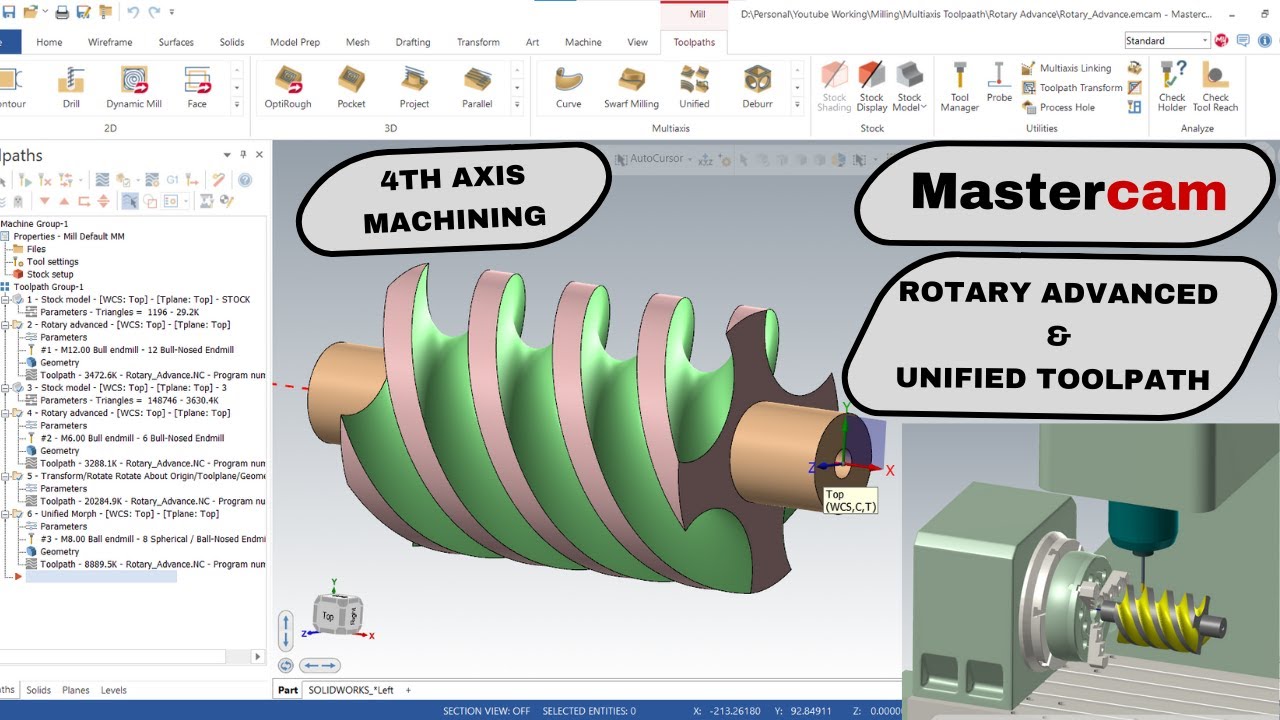Launch the Probe utility
This screenshot has height=720, width=1280.
coord(999,83)
